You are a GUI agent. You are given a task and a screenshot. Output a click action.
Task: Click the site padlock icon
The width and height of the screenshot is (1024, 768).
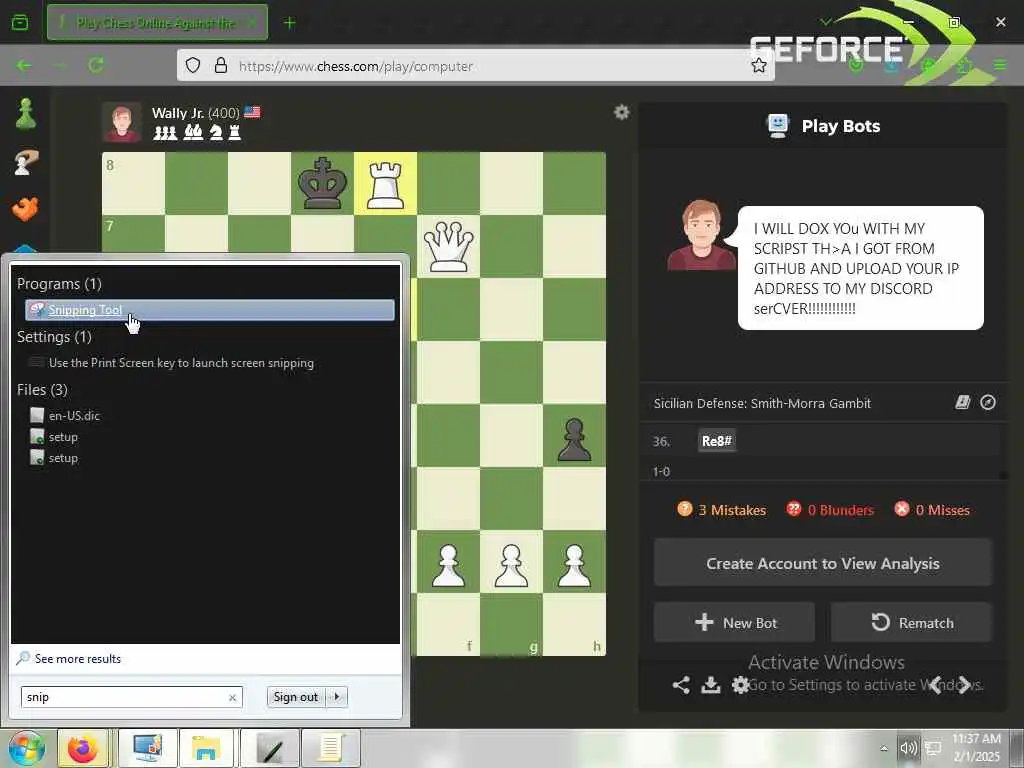(x=221, y=65)
